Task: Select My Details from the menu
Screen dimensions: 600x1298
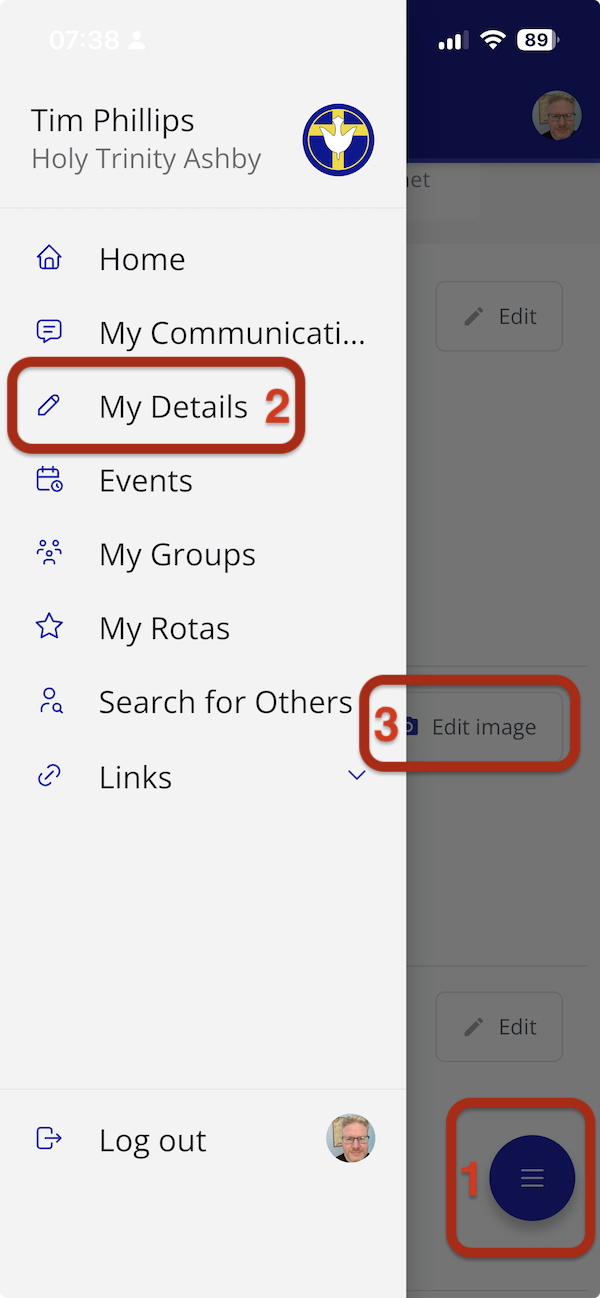Action: 173,407
